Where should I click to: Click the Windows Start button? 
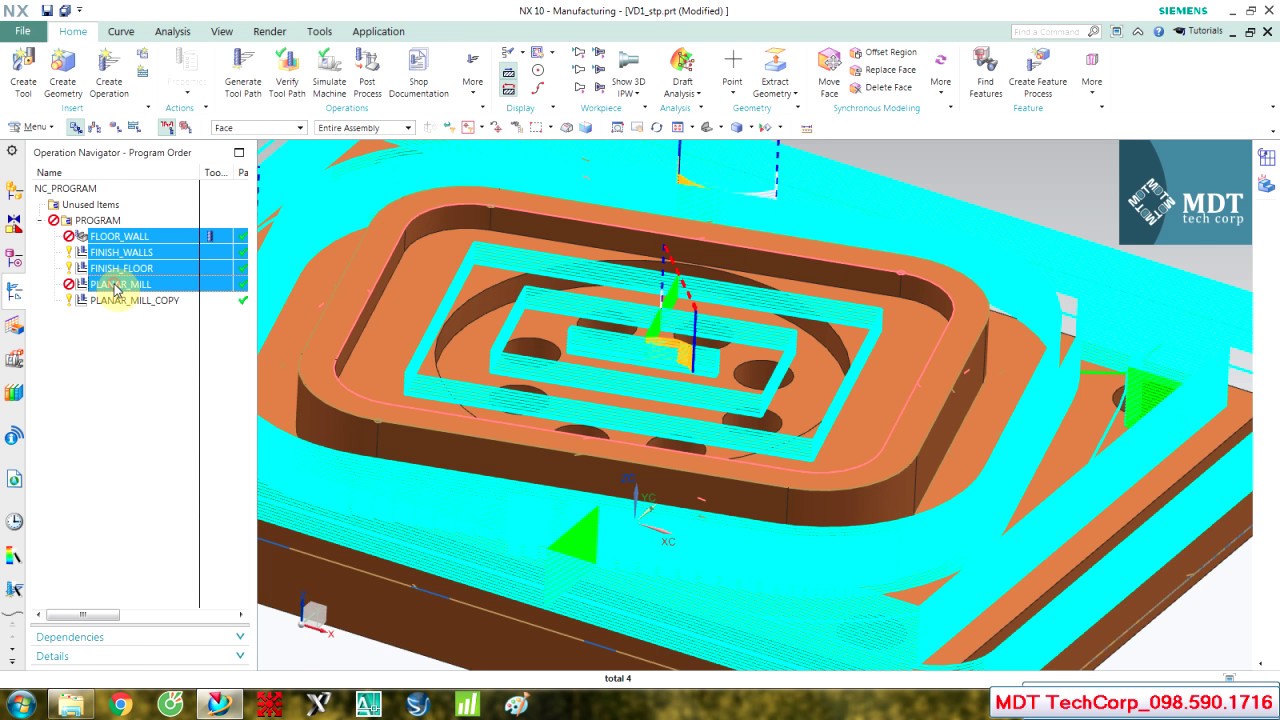tap(21, 704)
